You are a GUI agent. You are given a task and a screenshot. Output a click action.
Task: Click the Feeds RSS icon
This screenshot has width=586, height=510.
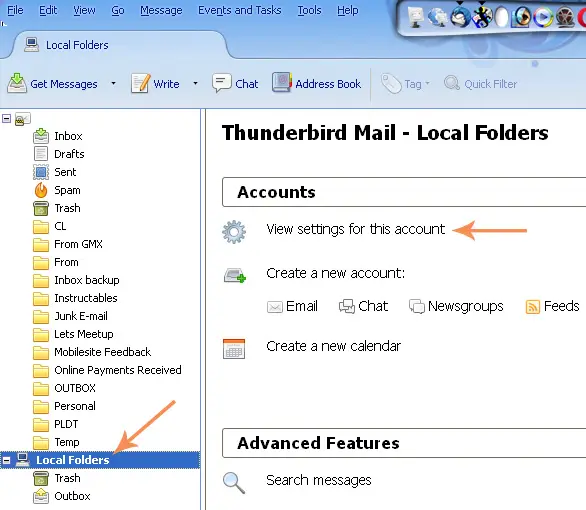click(533, 307)
